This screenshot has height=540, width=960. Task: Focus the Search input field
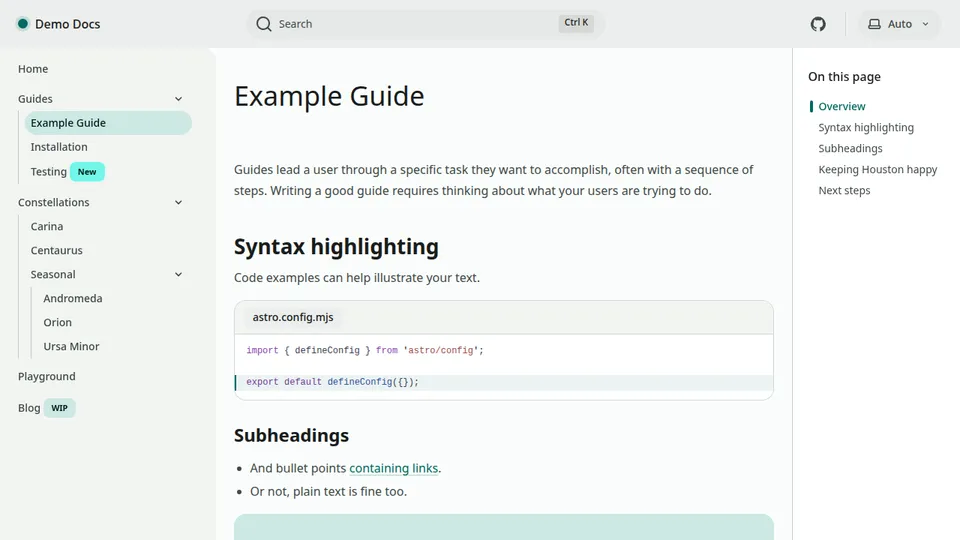click(426, 24)
